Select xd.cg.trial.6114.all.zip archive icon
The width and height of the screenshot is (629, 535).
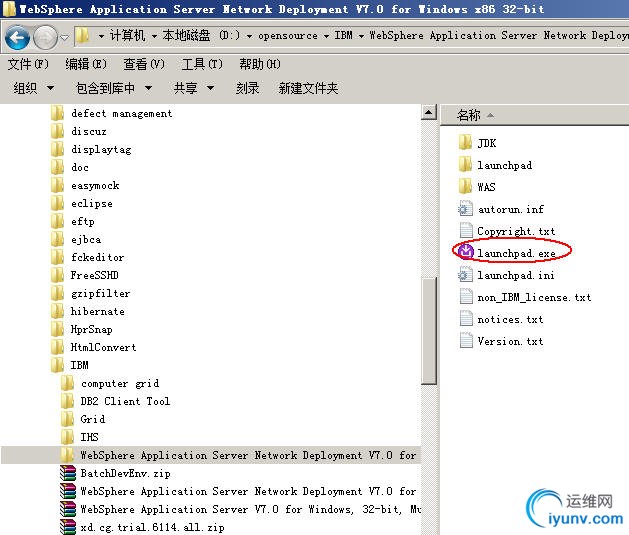point(68,527)
